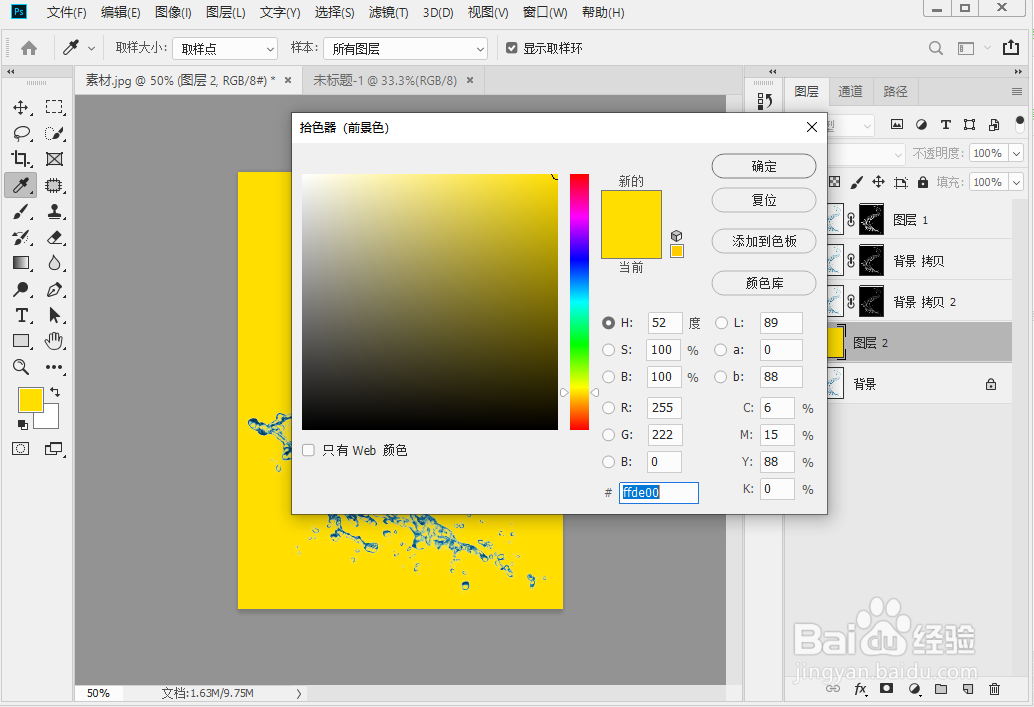Select the Move tool
The image size is (1034, 707).
tap(21, 106)
